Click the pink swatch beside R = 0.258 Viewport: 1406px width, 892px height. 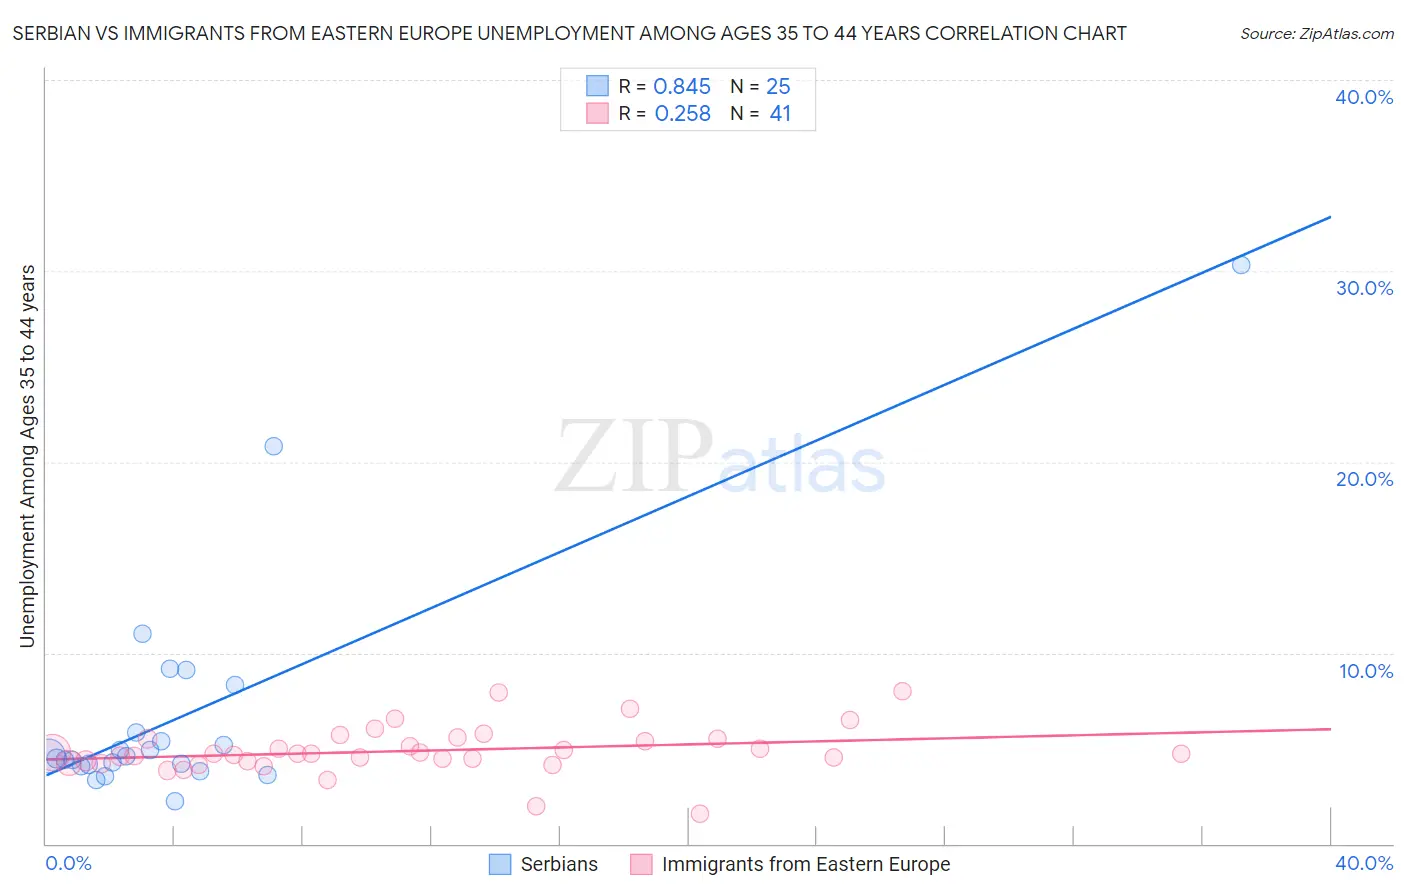(x=597, y=113)
